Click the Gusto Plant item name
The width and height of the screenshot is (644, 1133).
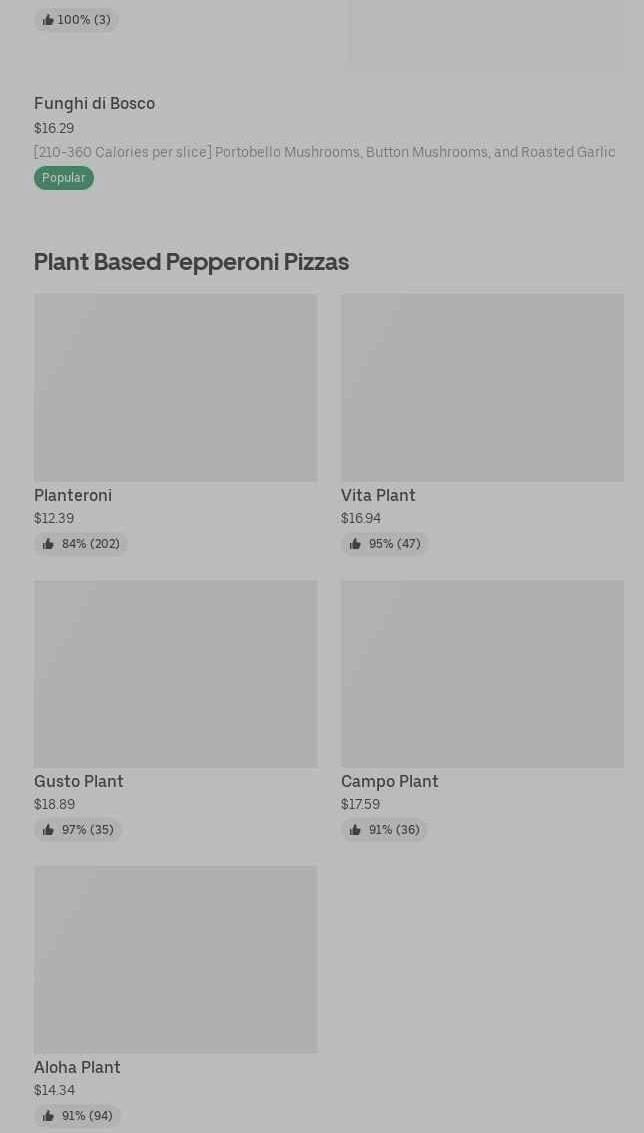[x=79, y=781]
